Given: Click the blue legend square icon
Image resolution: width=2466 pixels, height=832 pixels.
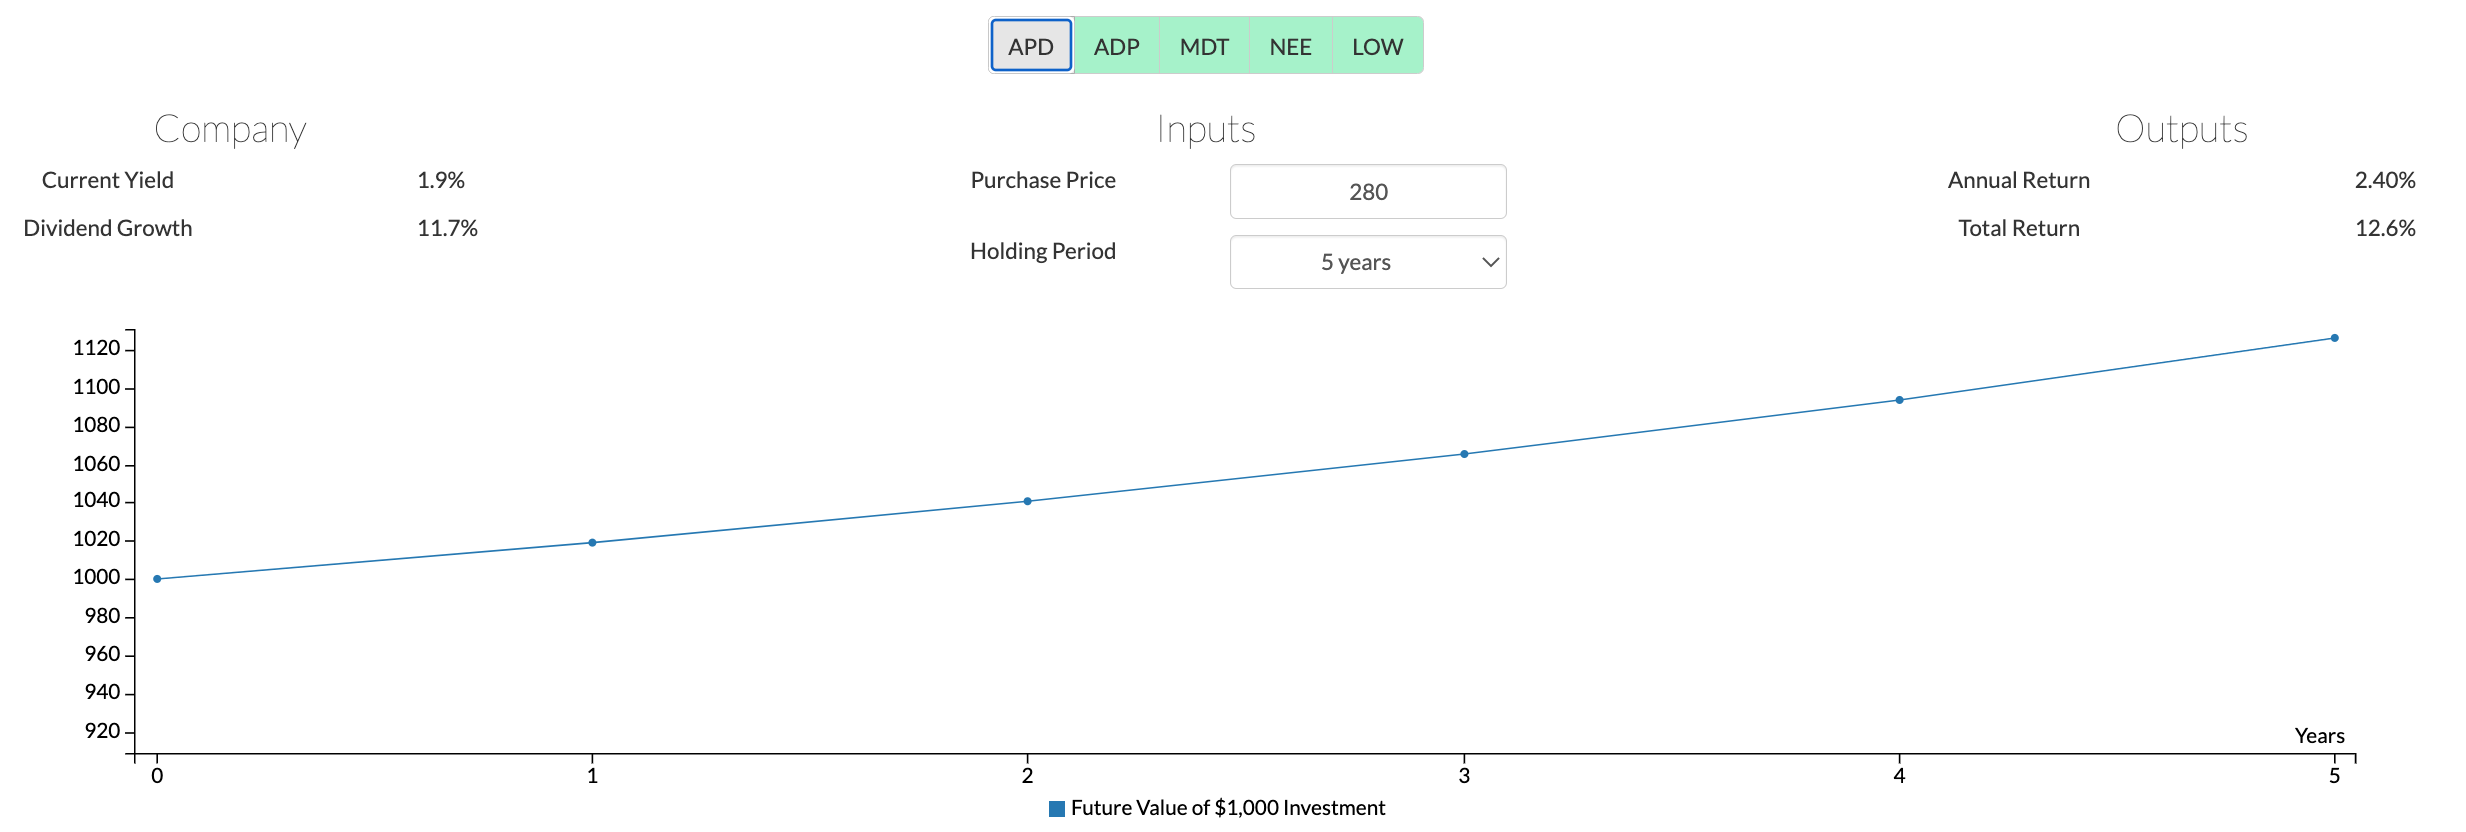Looking at the screenshot, I should [1057, 808].
